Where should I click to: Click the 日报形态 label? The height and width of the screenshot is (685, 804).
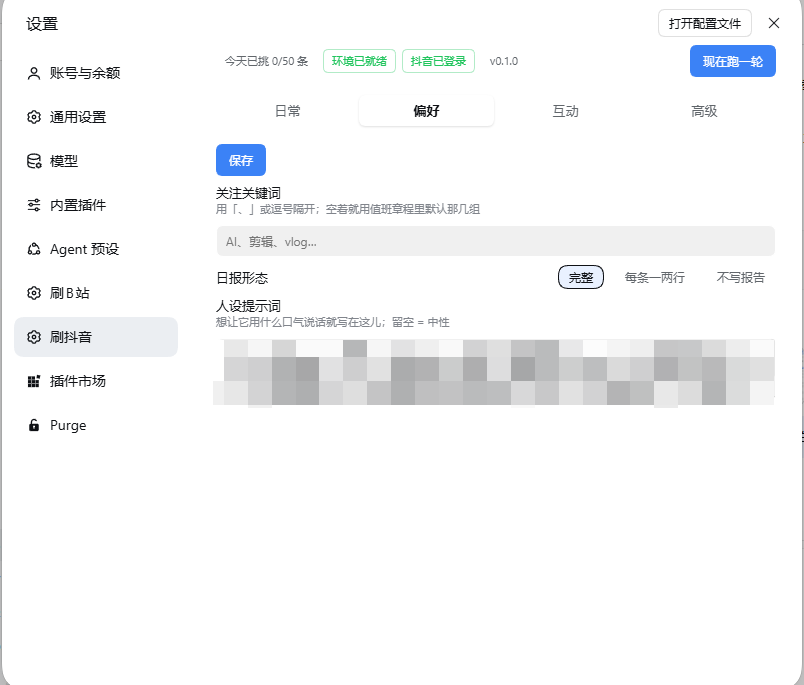[x=242, y=278]
